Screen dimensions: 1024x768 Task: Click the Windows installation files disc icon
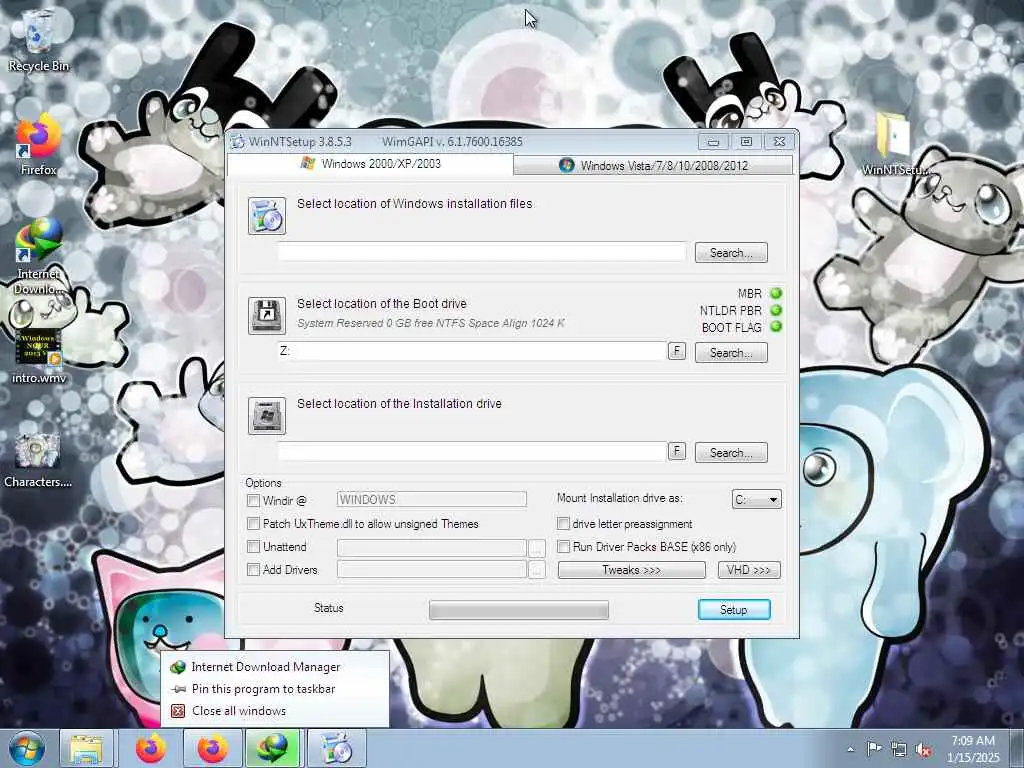pos(266,216)
